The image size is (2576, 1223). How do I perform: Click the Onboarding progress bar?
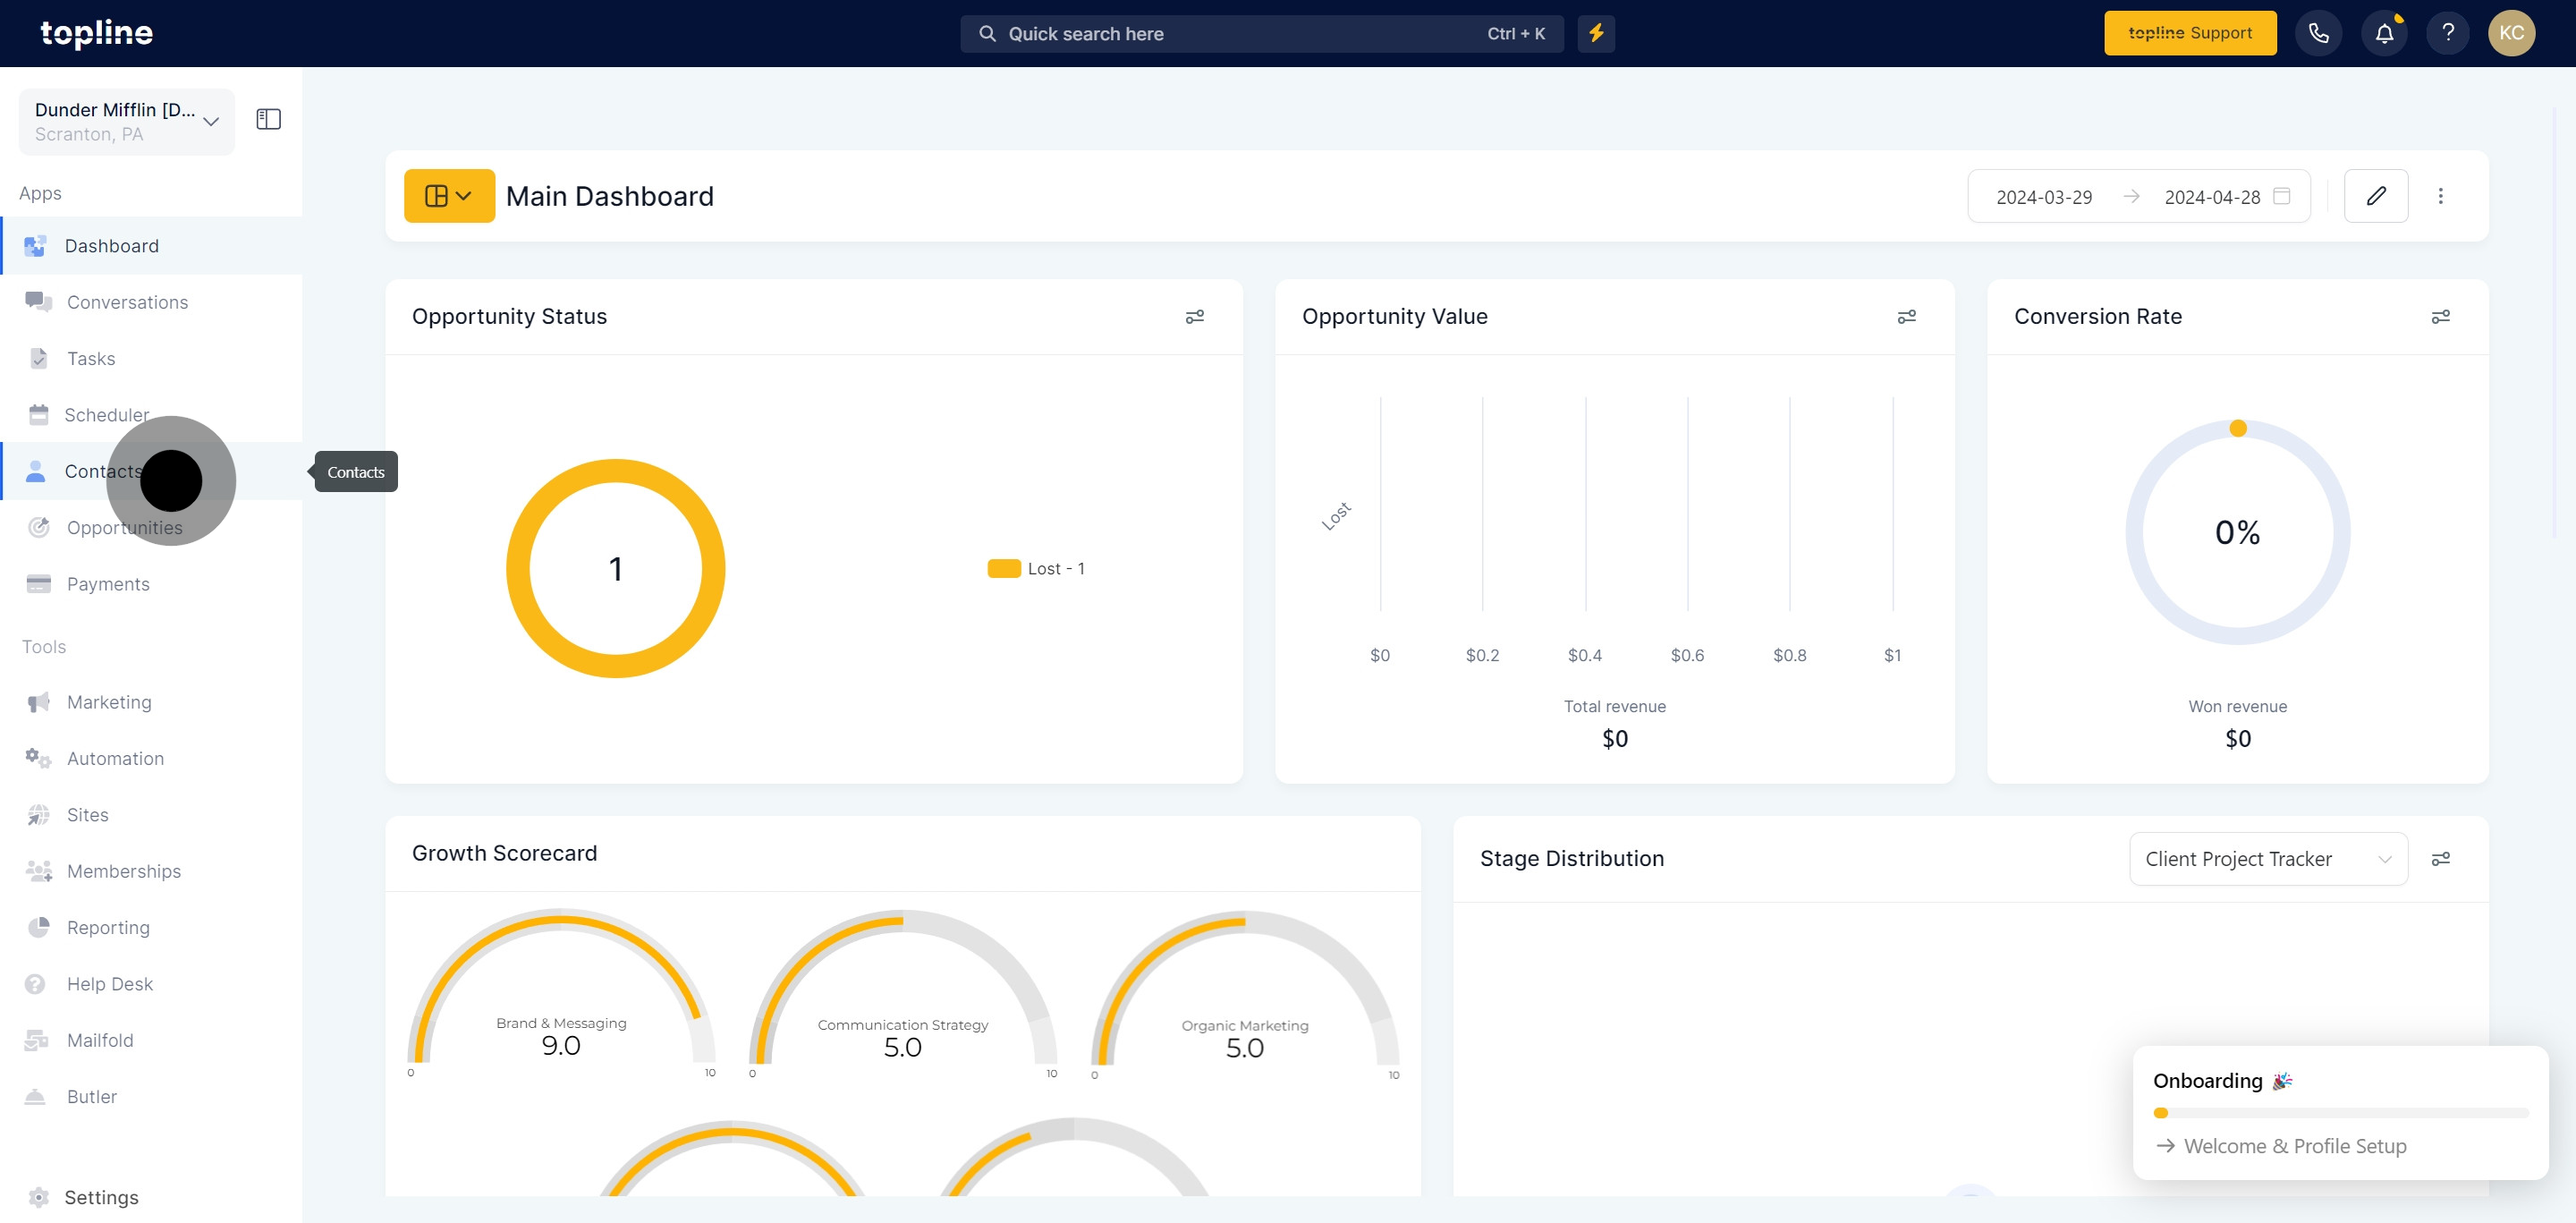(x=2339, y=1113)
